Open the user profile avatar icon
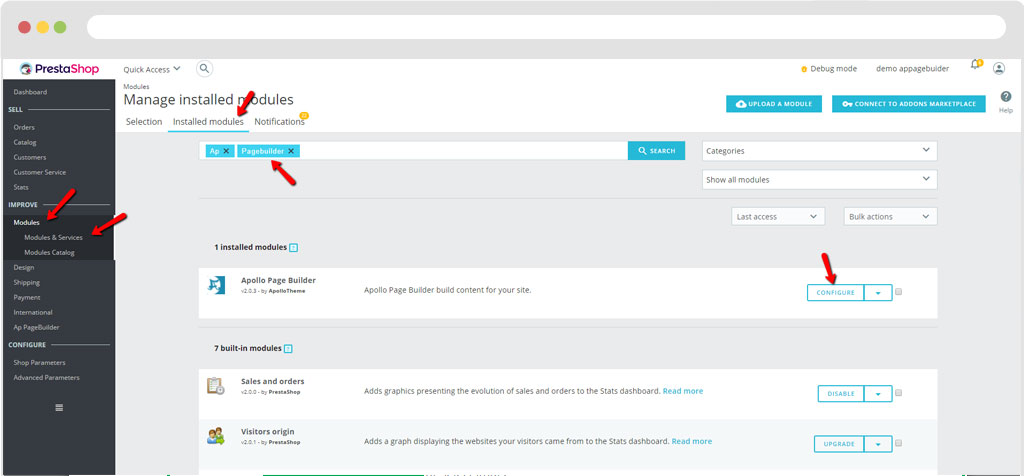Image resolution: width=1024 pixels, height=476 pixels. coord(999,68)
